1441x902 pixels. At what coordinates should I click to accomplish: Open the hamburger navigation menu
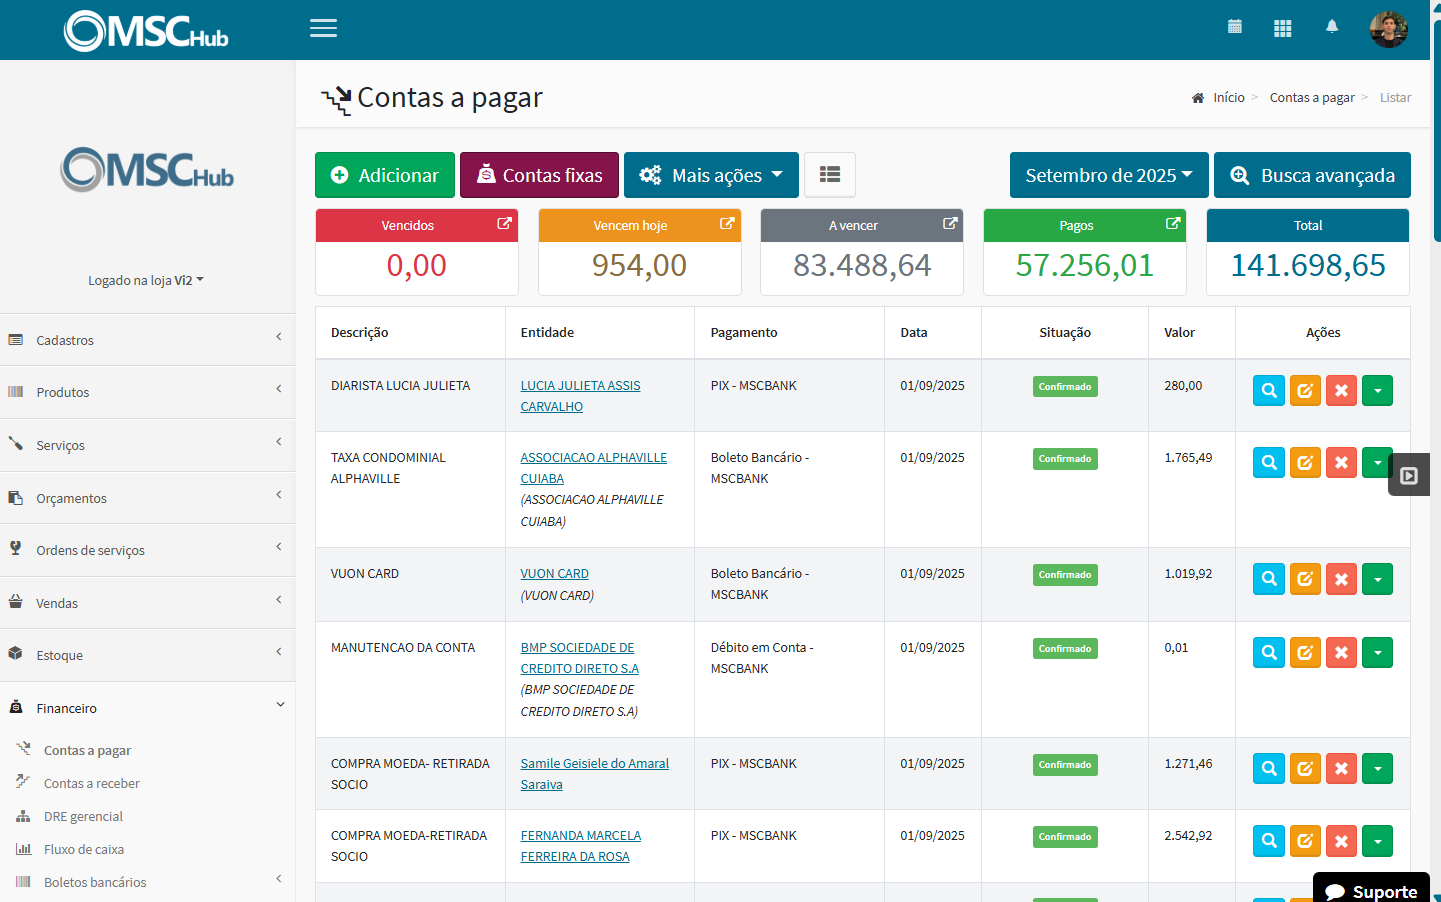click(323, 28)
